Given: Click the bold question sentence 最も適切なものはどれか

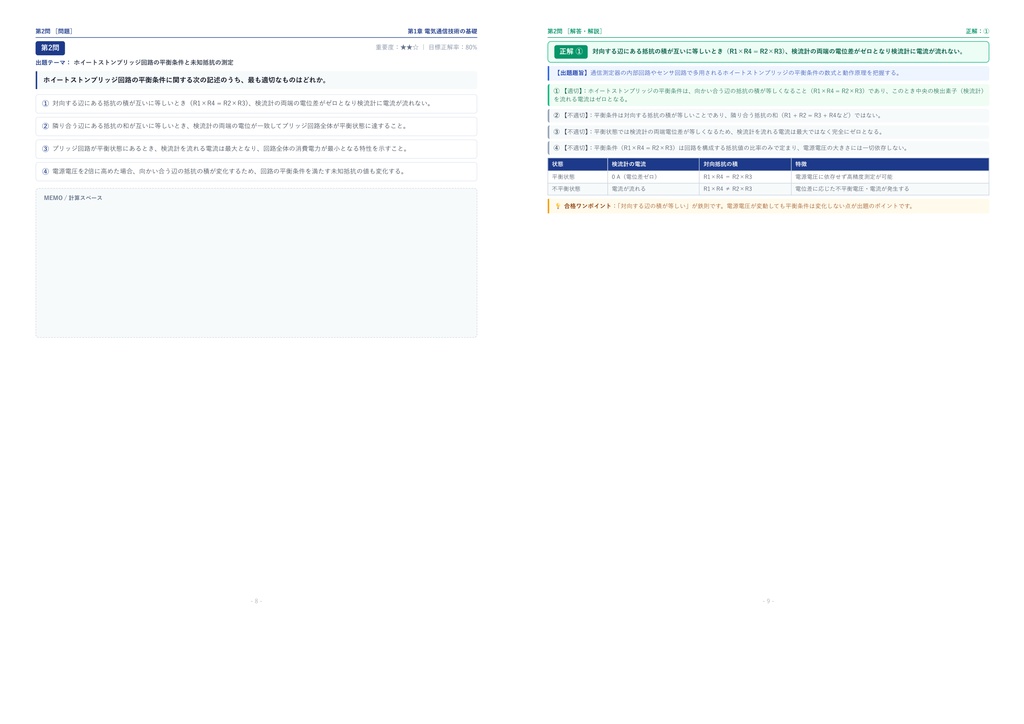Looking at the screenshot, I should tap(256, 80).
